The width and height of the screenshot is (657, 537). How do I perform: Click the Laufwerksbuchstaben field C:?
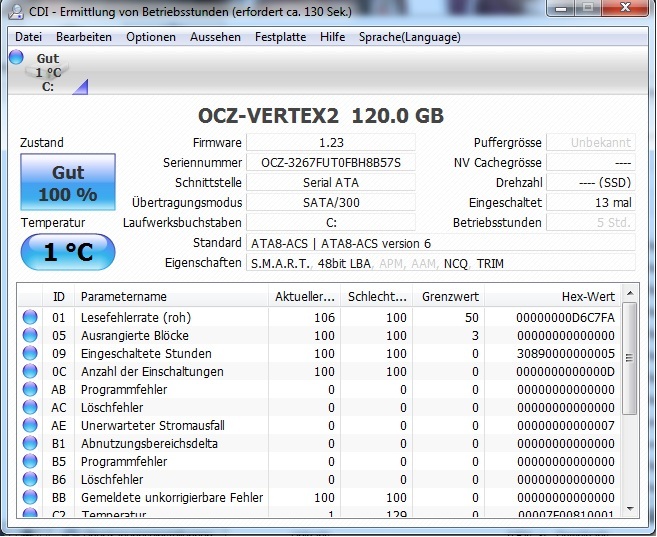tap(331, 223)
